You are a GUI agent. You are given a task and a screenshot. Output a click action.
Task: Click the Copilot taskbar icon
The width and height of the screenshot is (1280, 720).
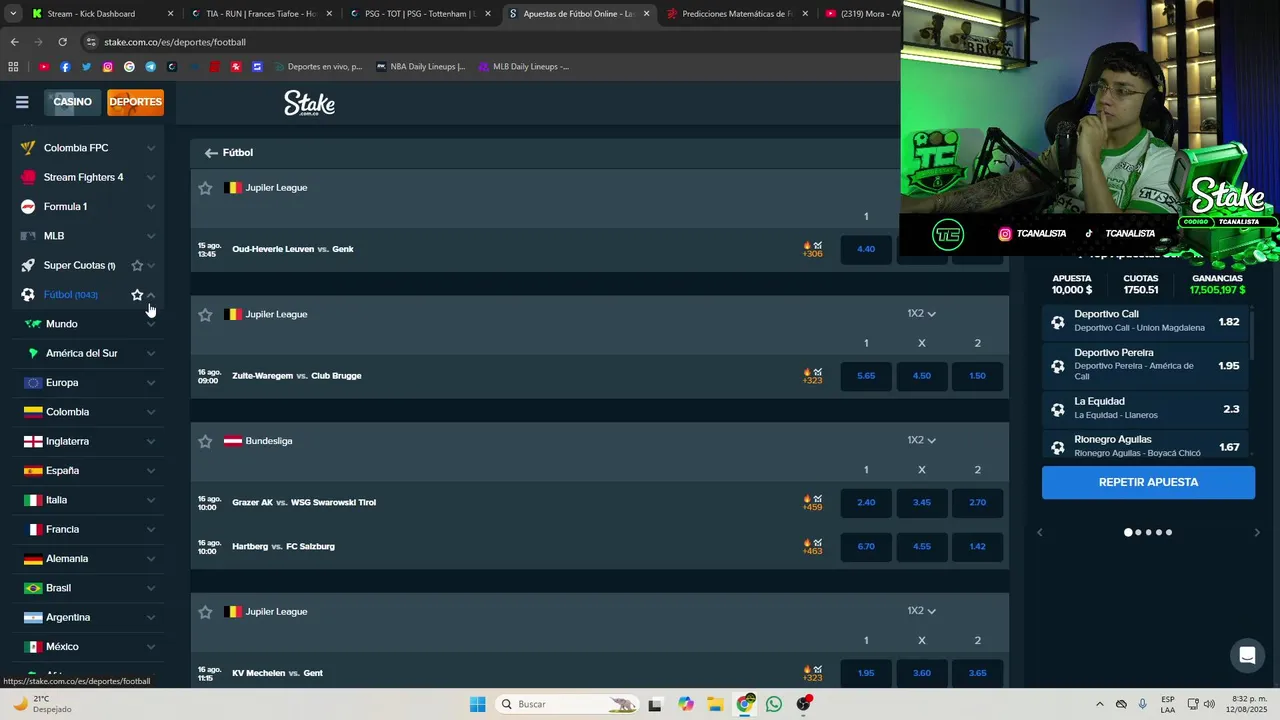click(685, 704)
